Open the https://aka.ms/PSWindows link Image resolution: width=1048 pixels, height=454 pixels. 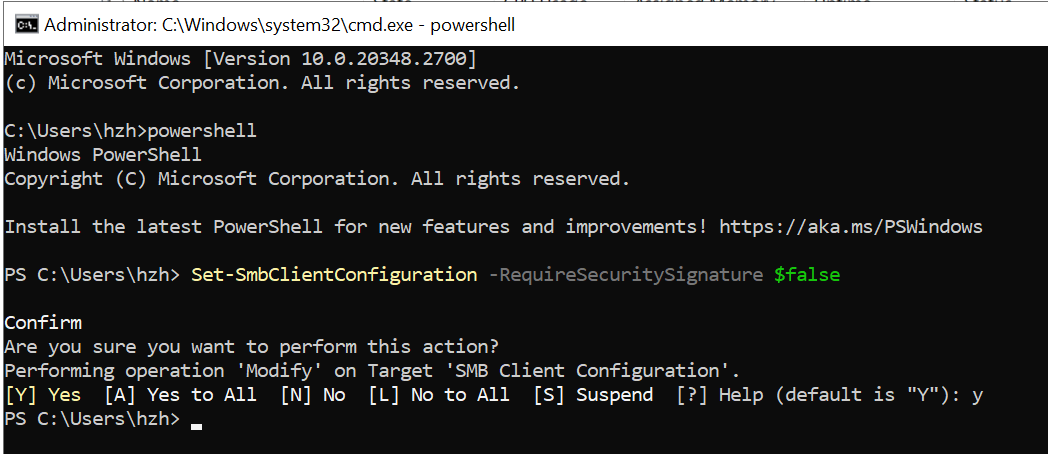[x=851, y=227]
